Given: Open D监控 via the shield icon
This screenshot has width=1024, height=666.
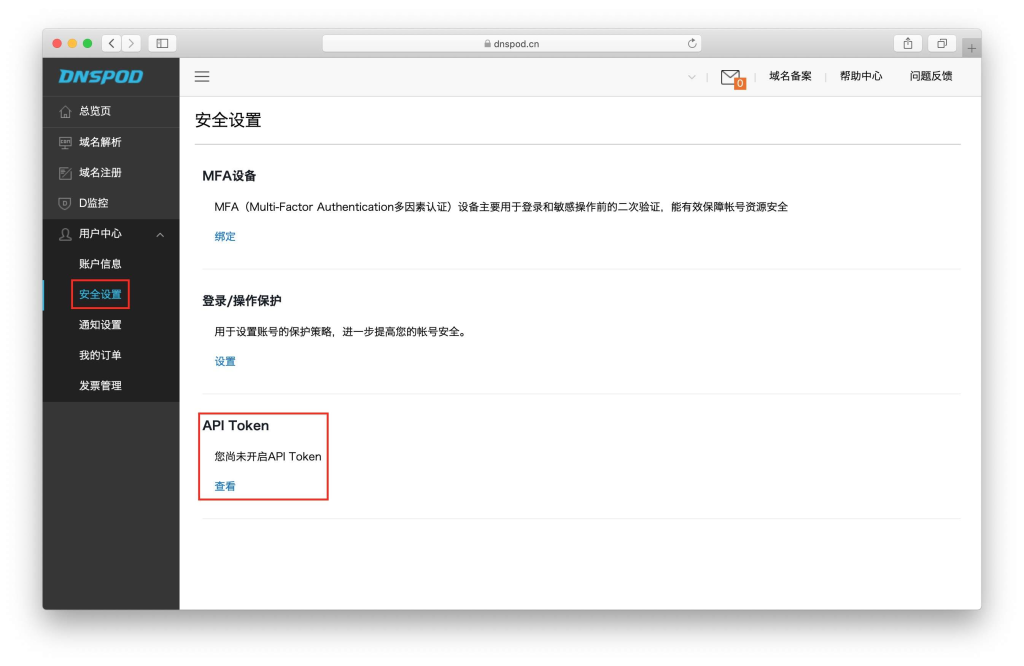Looking at the screenshot, I should [62, 202].
